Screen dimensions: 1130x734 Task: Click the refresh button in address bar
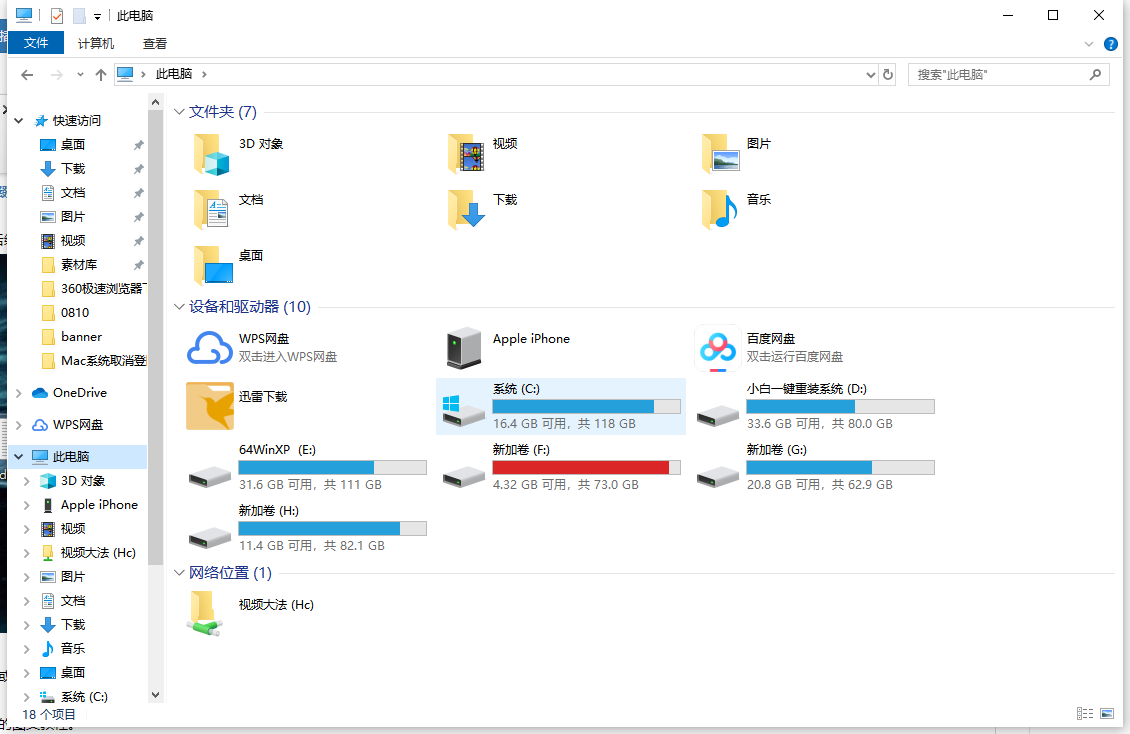pos(888,73)
